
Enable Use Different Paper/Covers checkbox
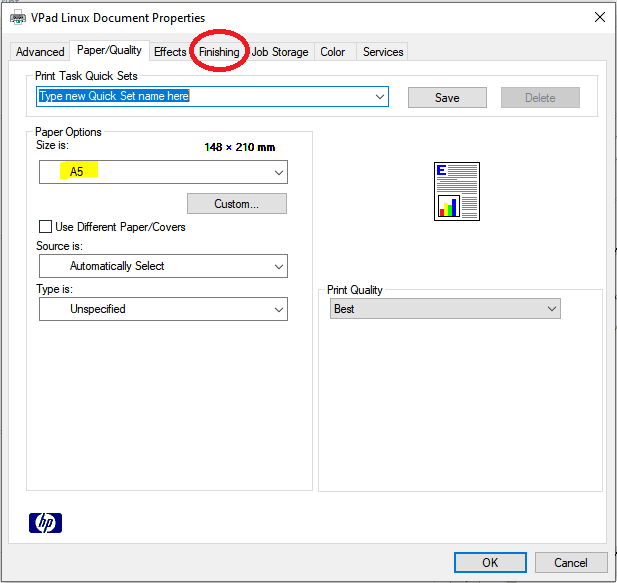pyautogui.click(x=45, y=227)
